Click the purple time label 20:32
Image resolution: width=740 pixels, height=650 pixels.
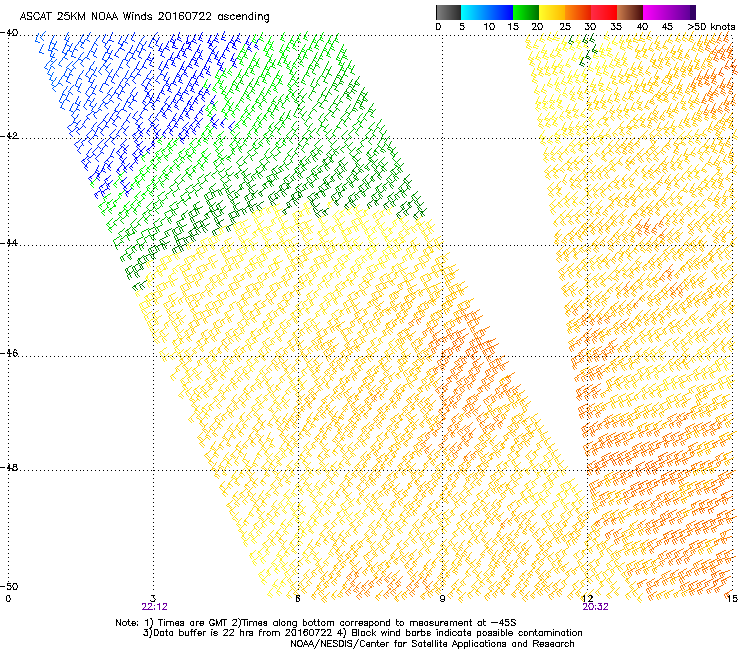595,607
